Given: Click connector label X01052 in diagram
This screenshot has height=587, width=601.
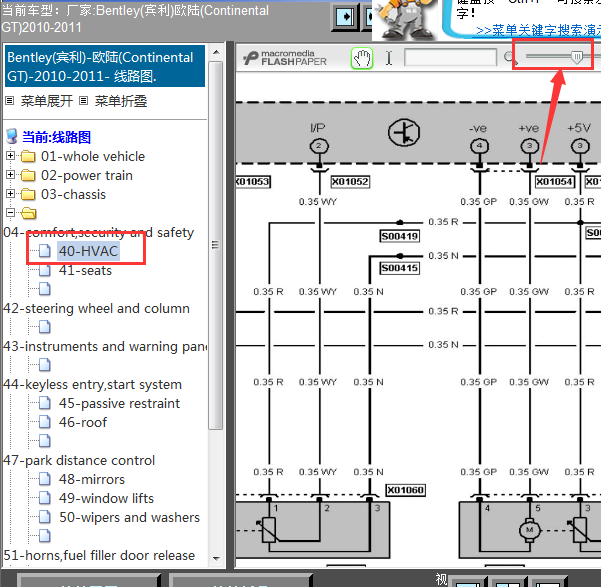Looking at the screenshot, I should click(x=350, y=181).
